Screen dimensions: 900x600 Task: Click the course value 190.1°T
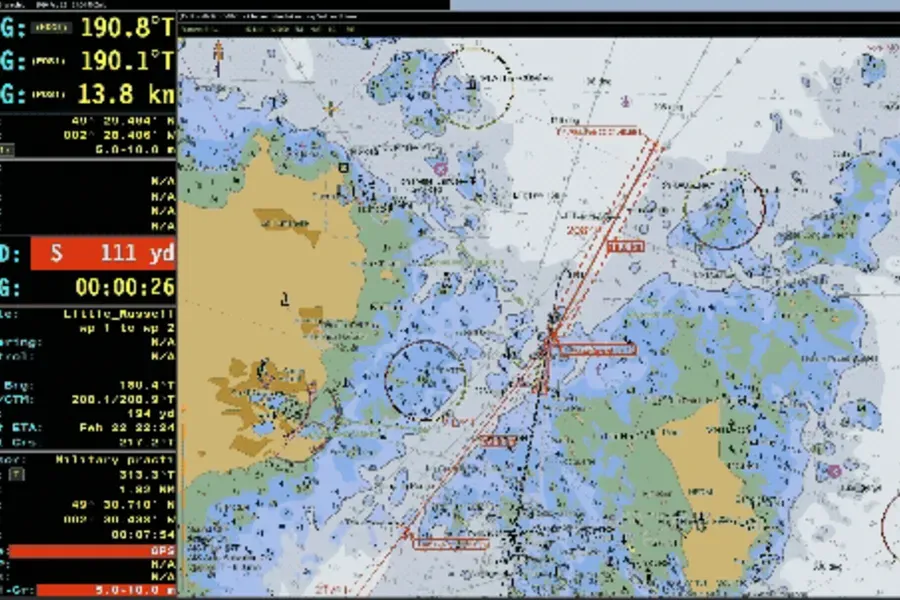126,60
